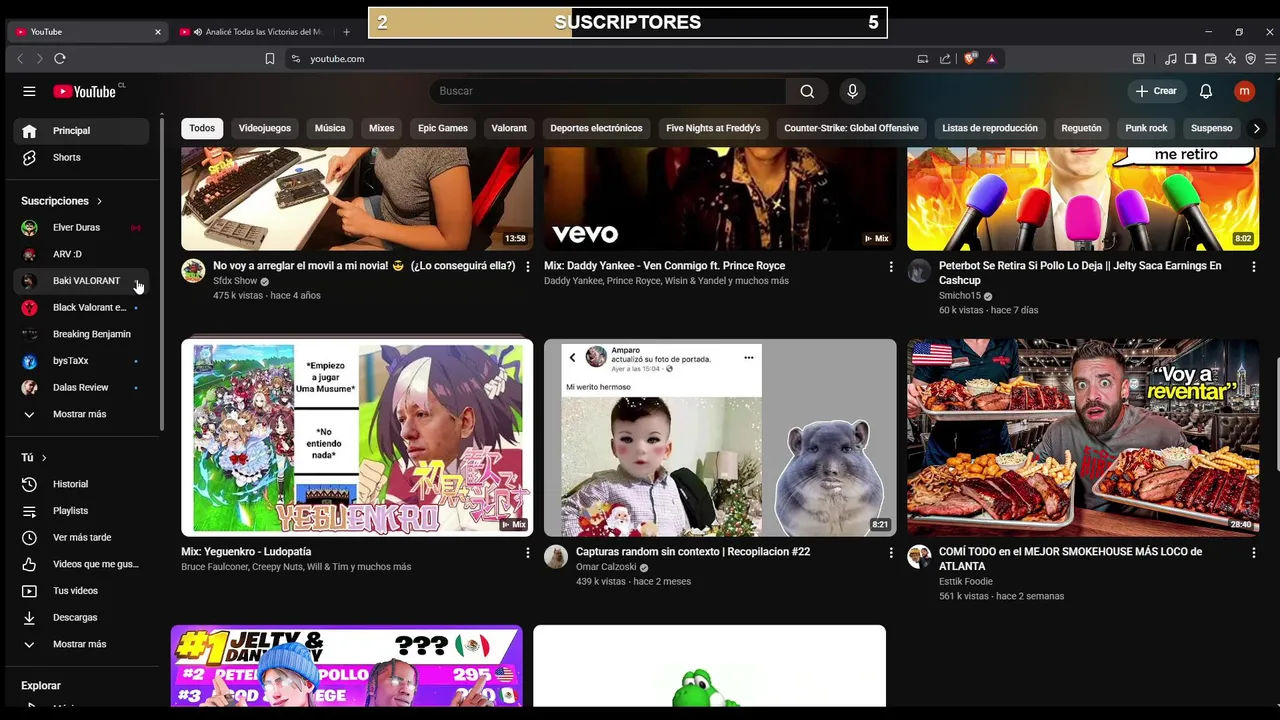Open Suscripciones section chevron
This screenshot has height=720, width=1280.
99,201
